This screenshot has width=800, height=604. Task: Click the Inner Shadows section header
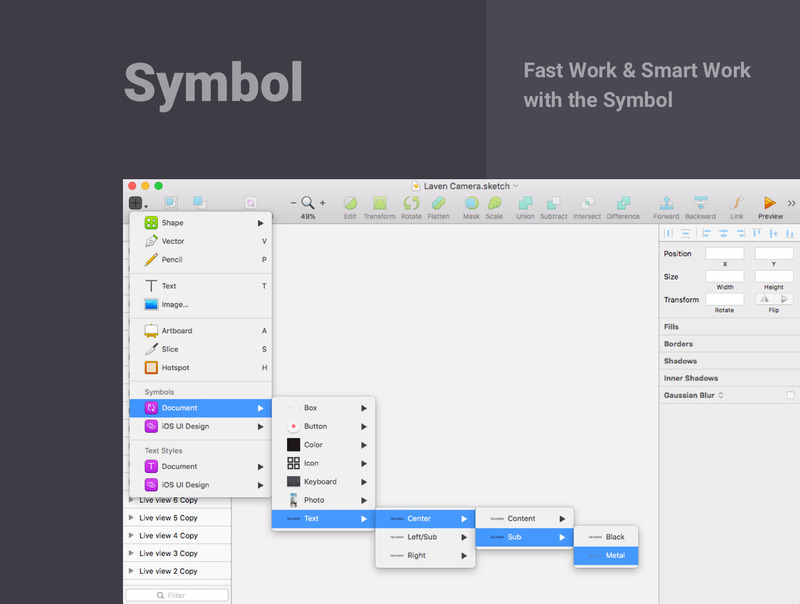[730, 378]
